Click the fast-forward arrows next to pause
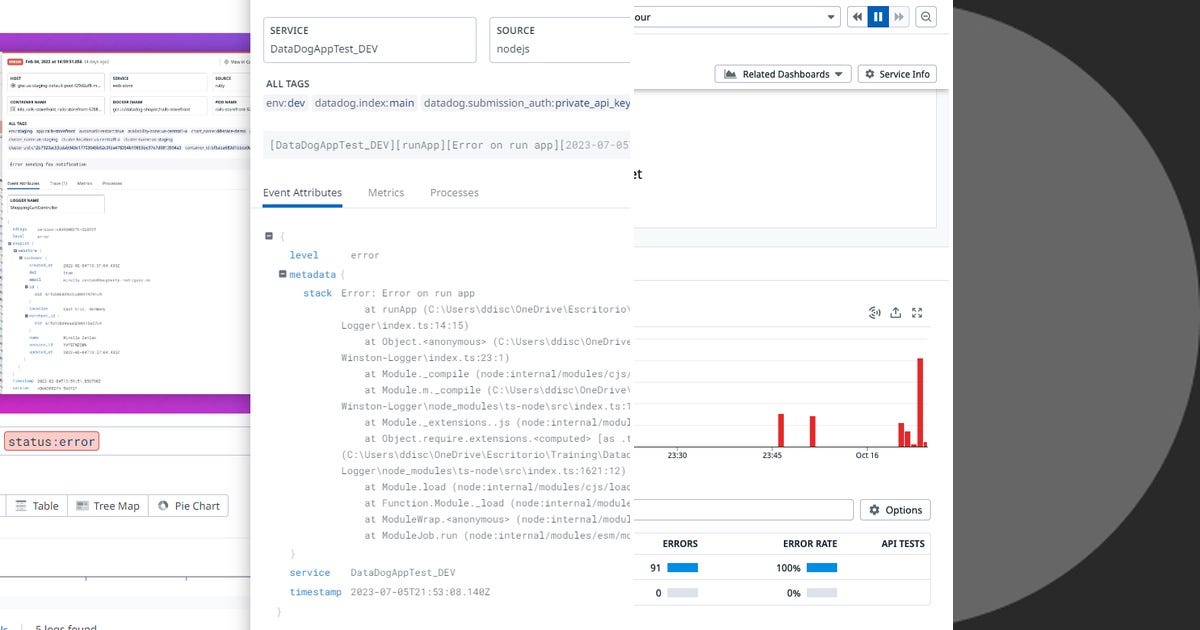The height and width of the screenshot is (630, 1200). coord(899,16)
